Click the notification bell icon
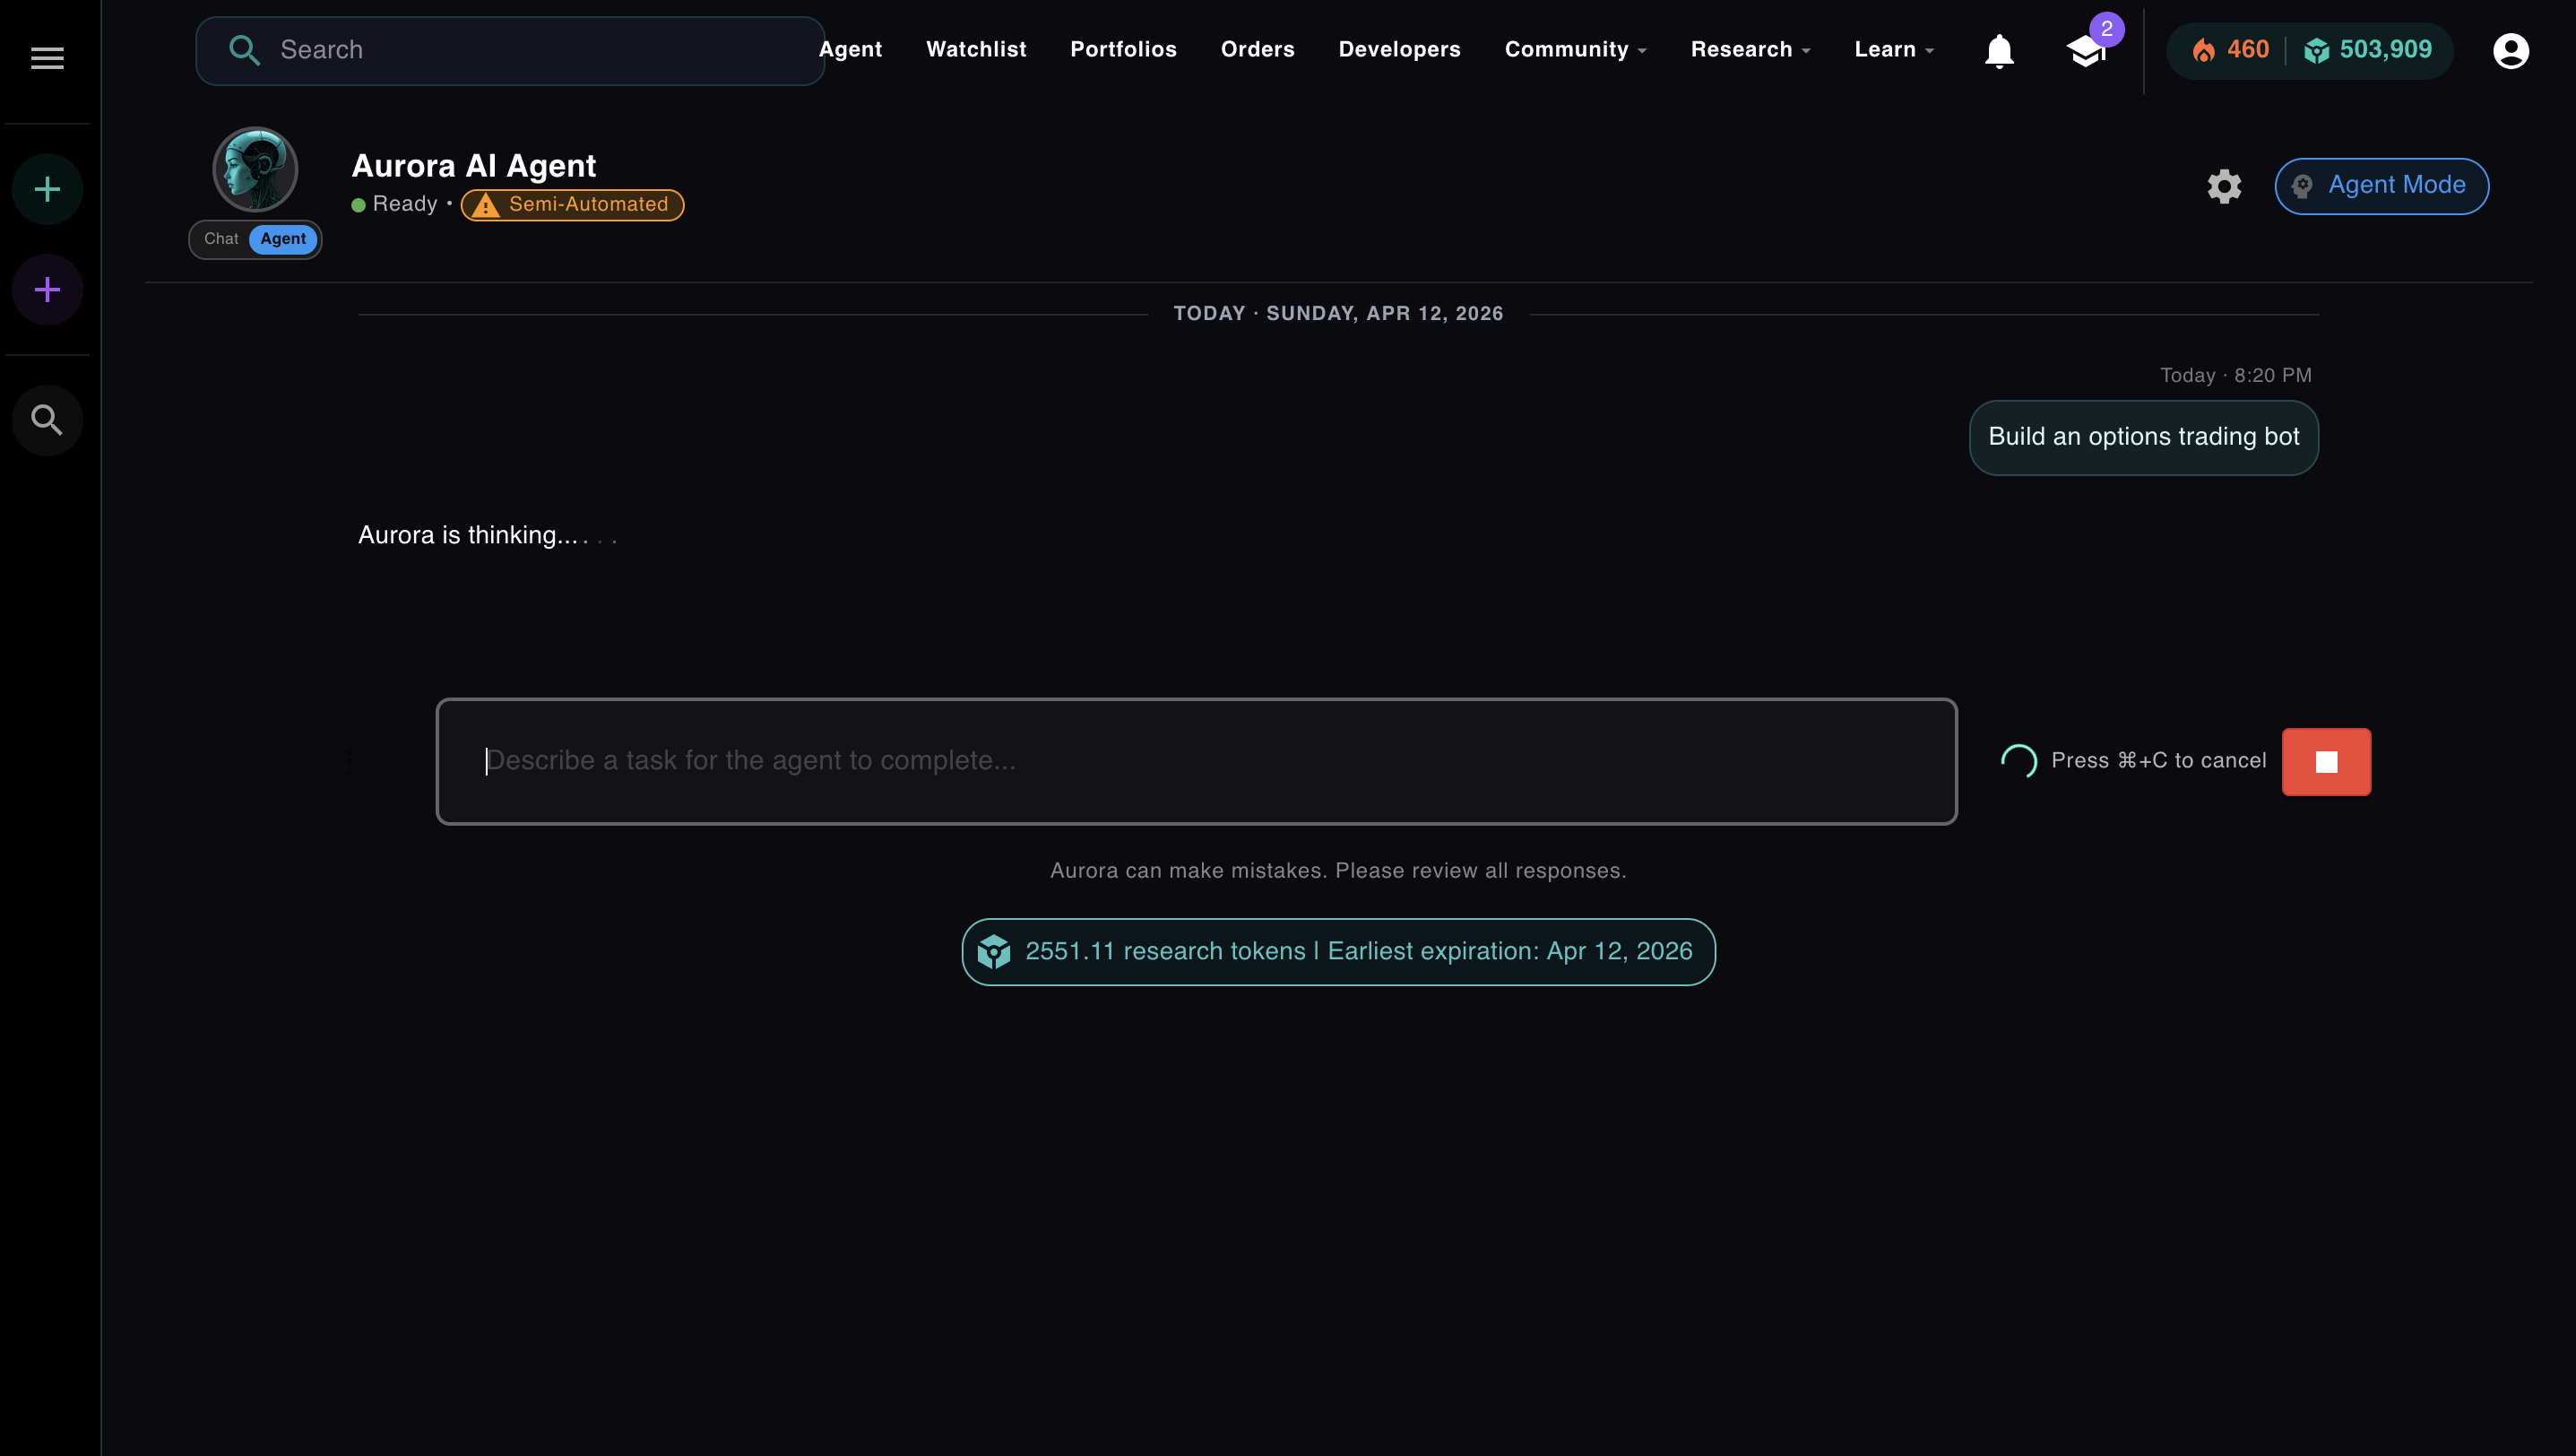Screen dimensions: 2576x1456 pos(1998,51)
